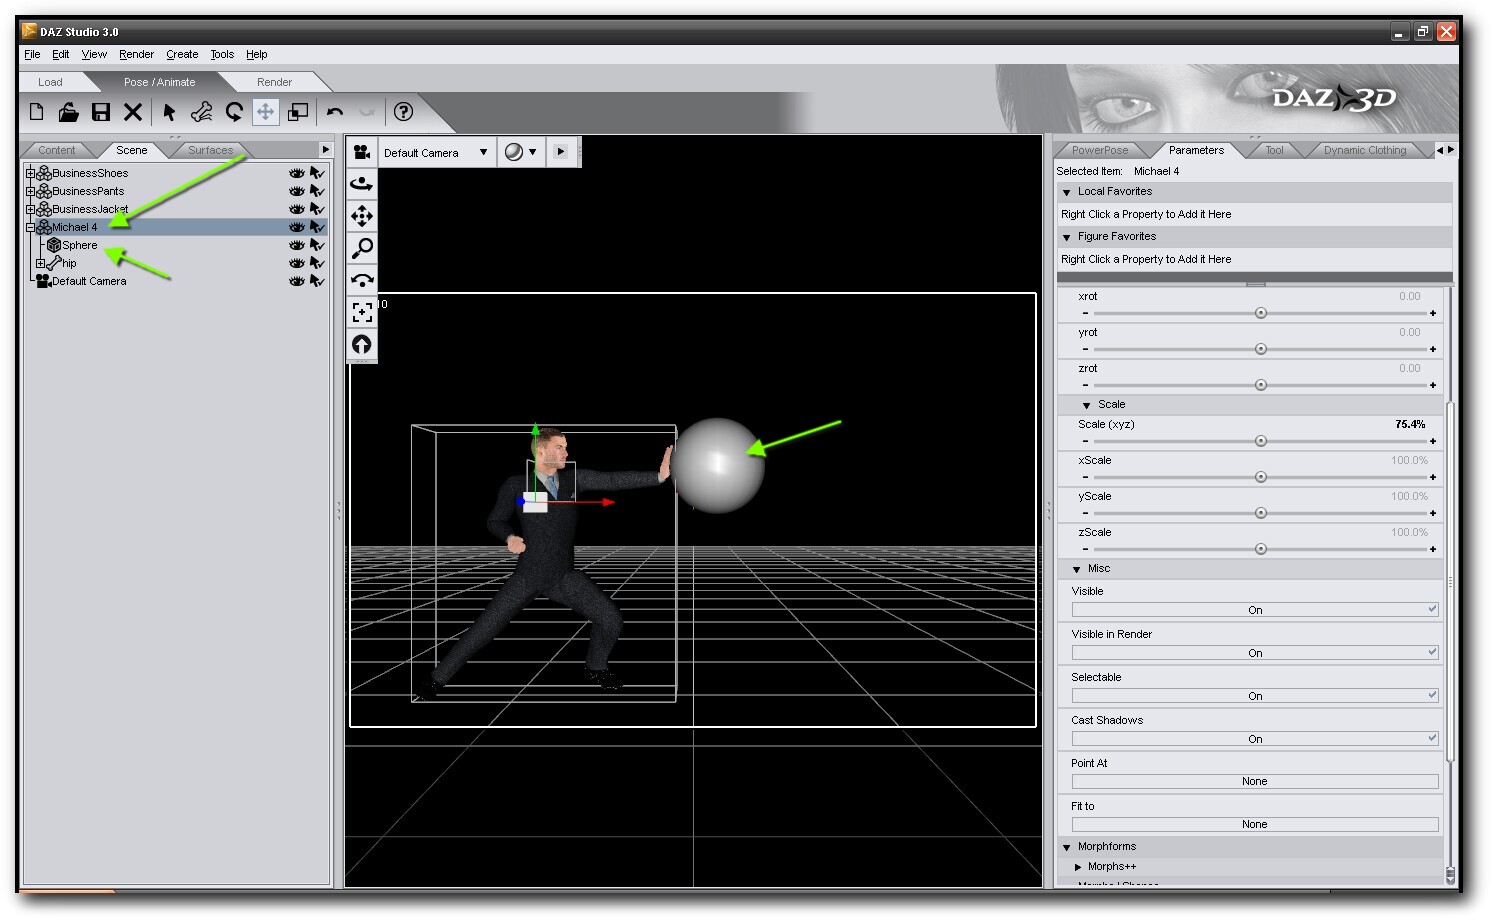Select the node selection arrow tool
The height and width of the screenshot is (922, 1492).
pos(169,112)
